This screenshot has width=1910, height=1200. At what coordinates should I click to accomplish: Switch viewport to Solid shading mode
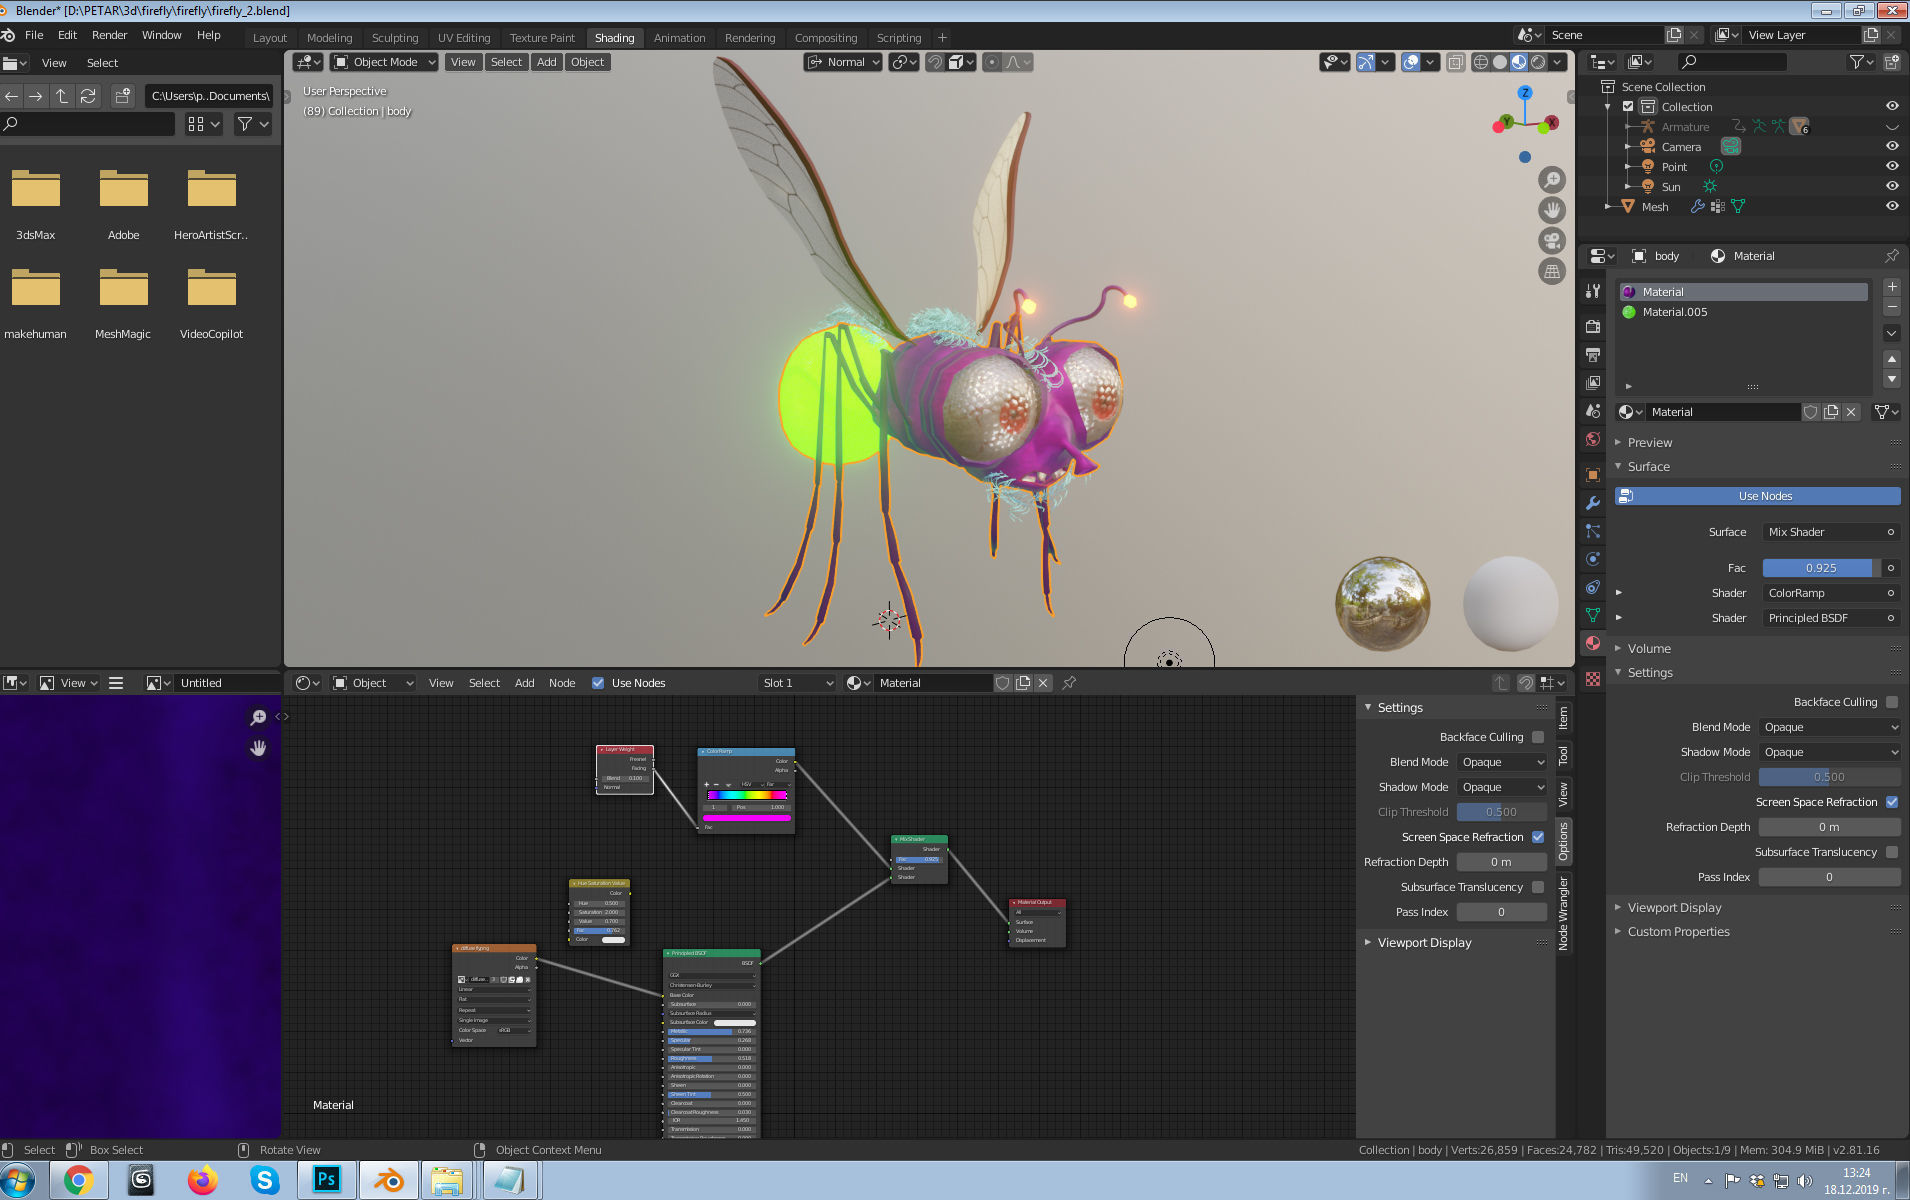(1500, 62)
